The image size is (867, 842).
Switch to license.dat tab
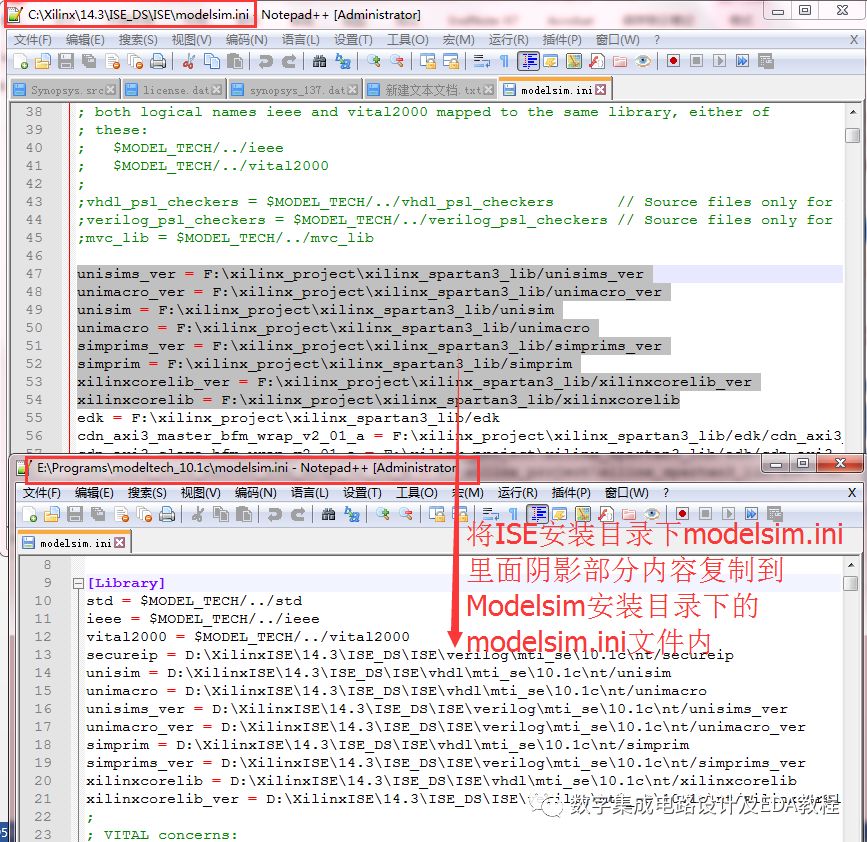174,90
